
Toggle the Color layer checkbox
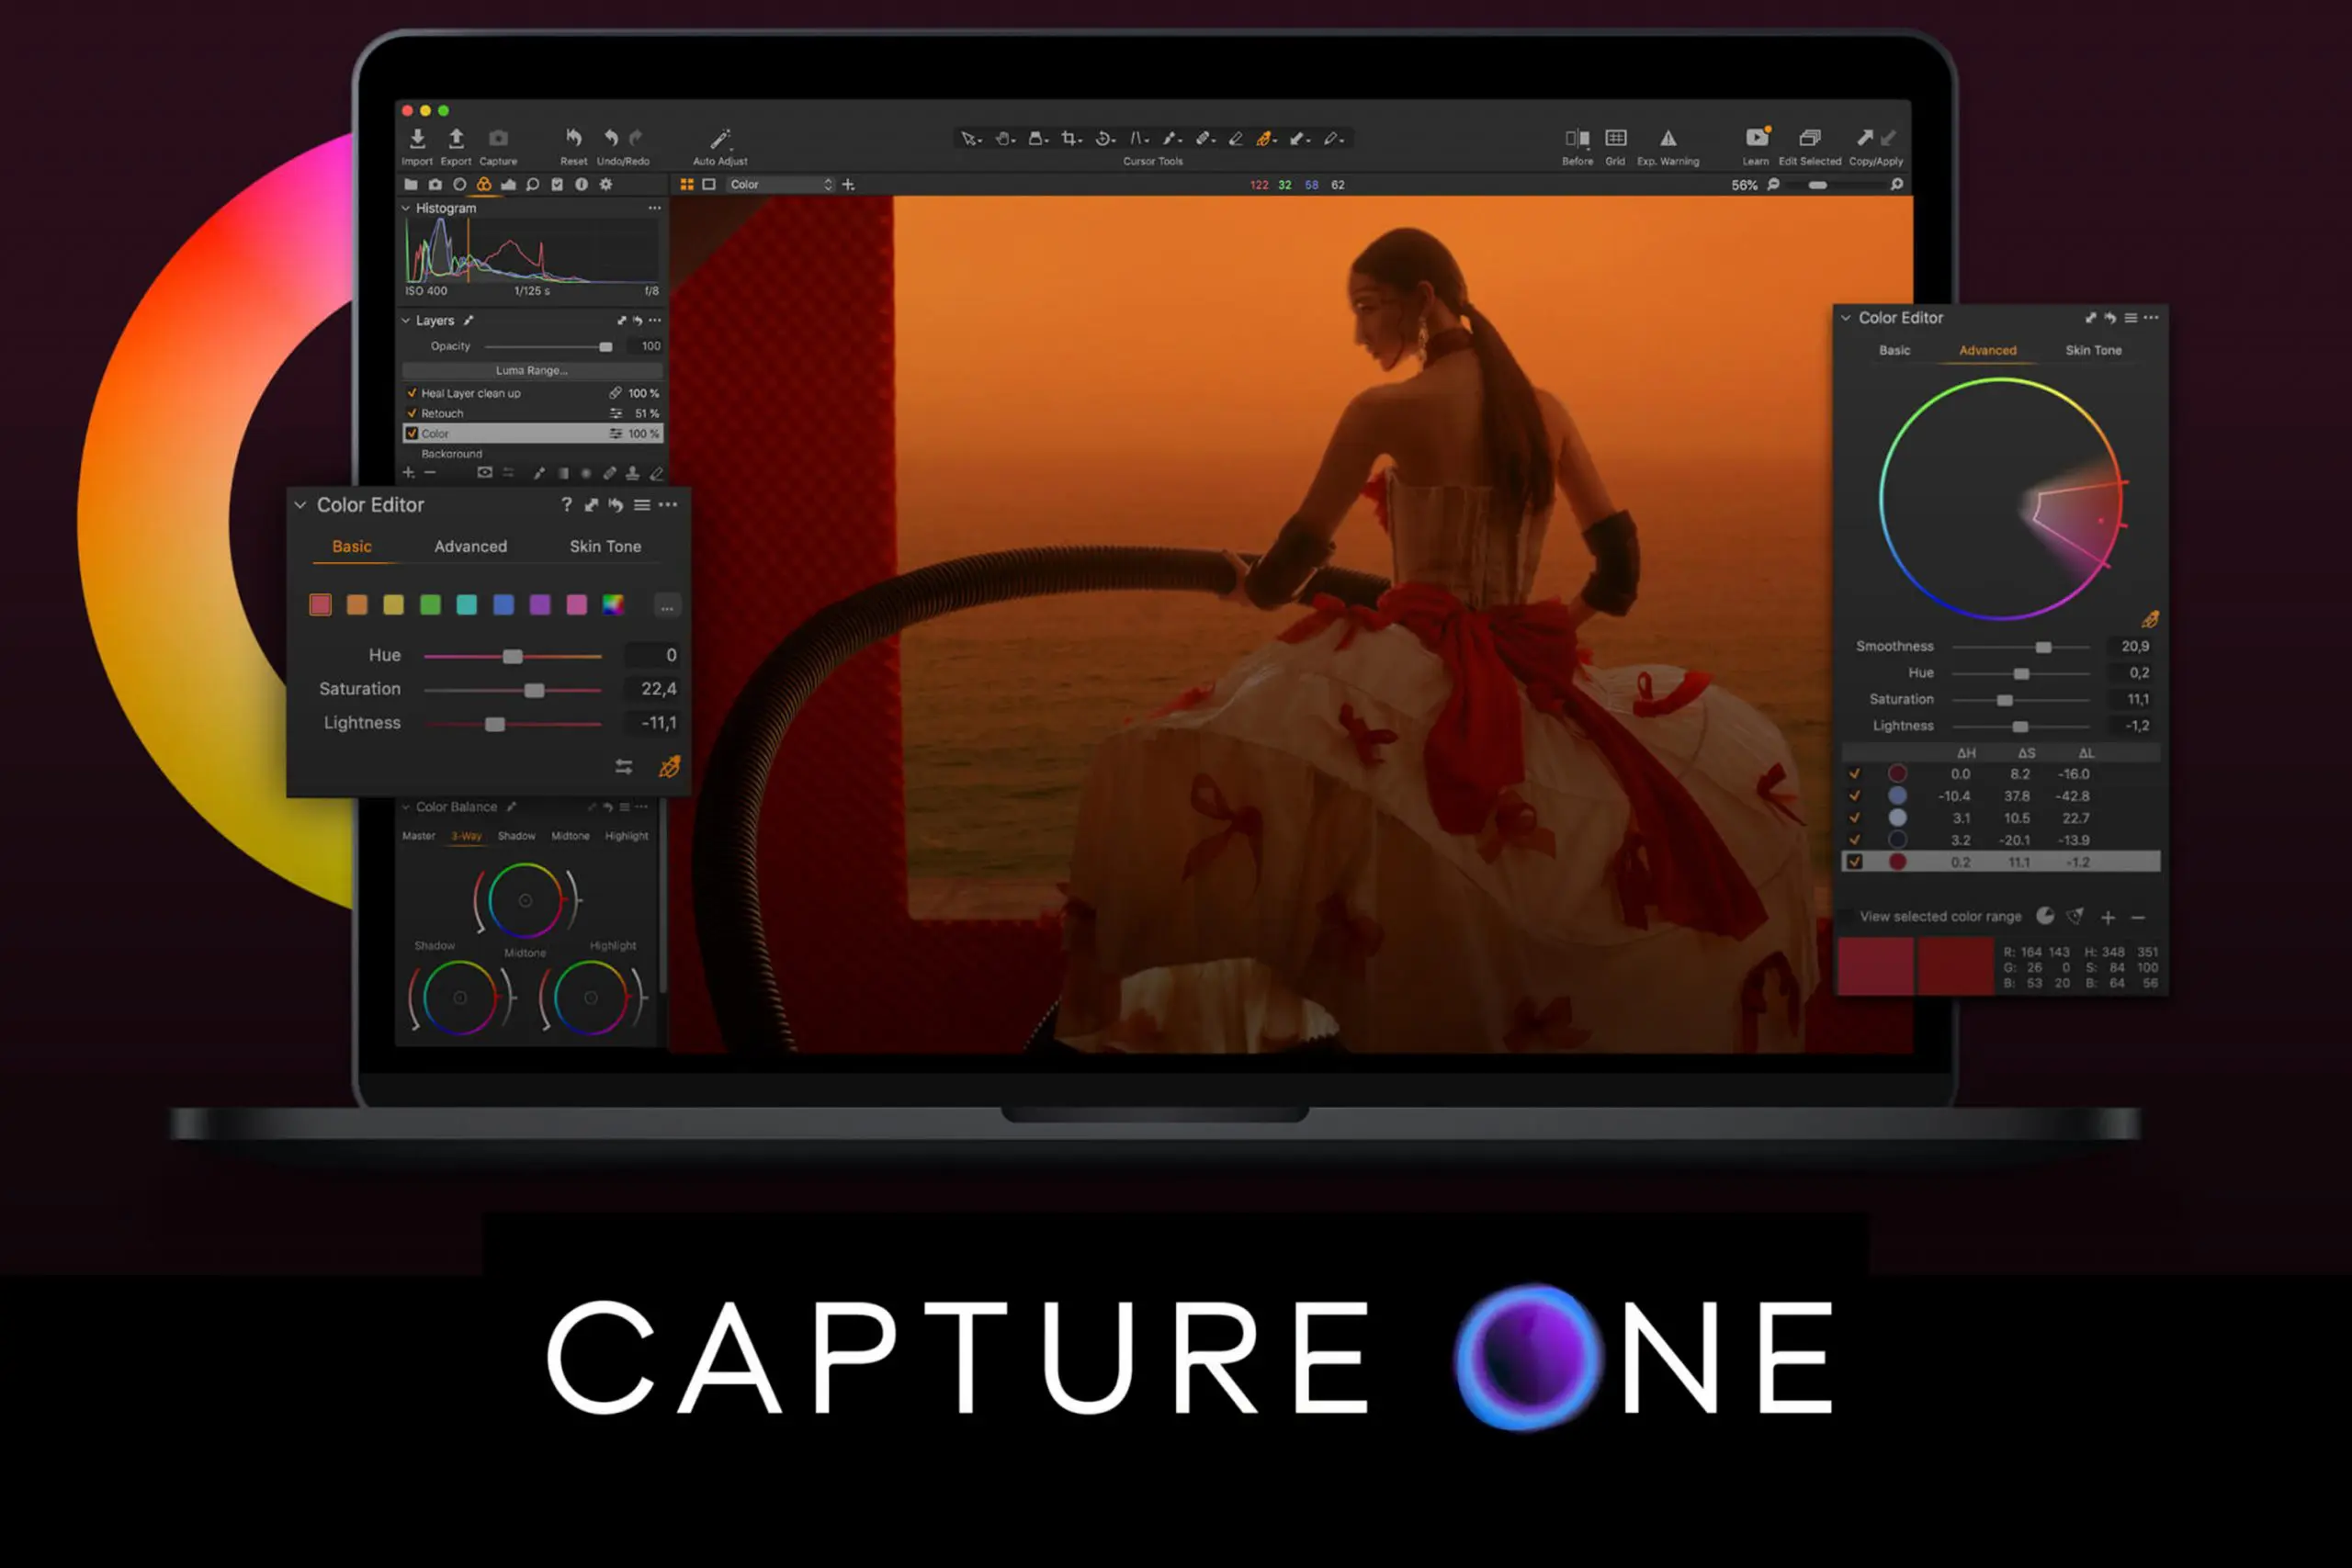[x=412, y=433]
